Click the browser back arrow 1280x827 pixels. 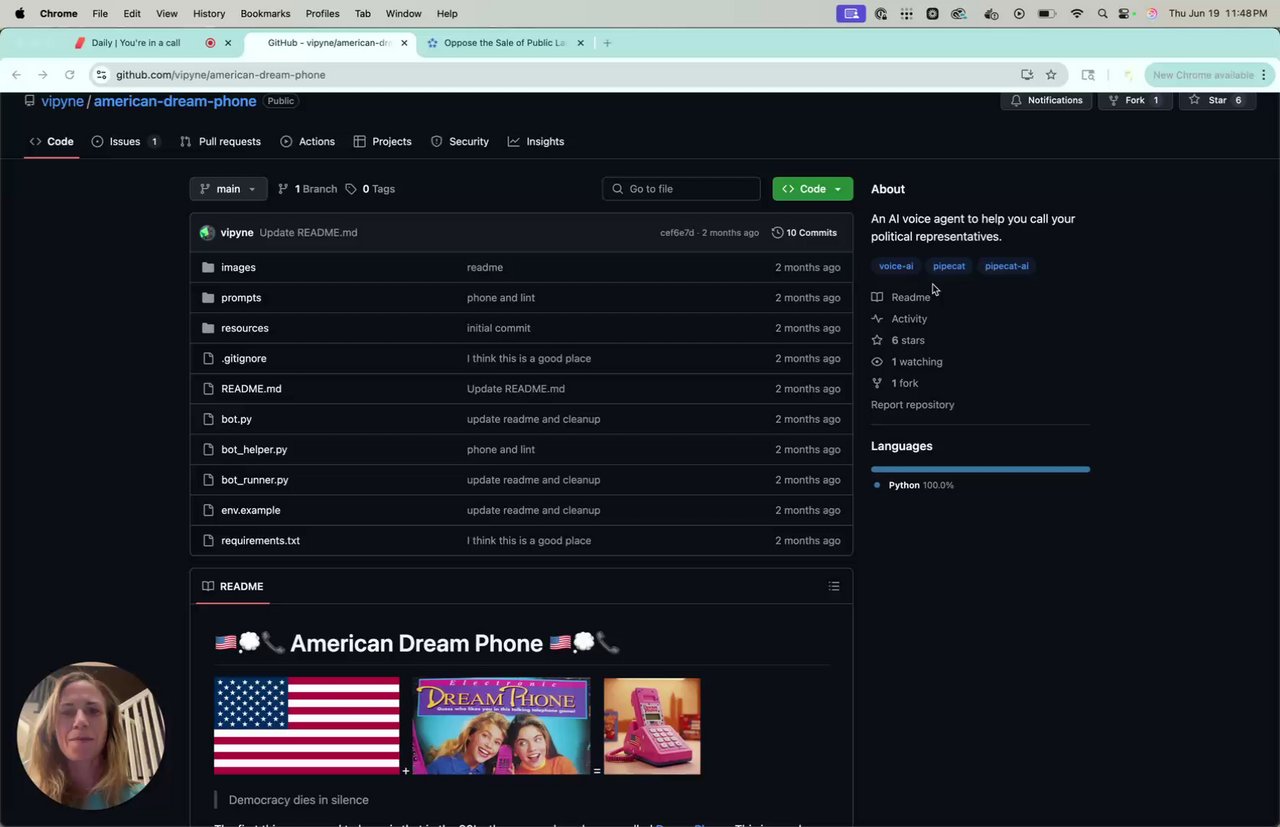[x=16, y=75]
